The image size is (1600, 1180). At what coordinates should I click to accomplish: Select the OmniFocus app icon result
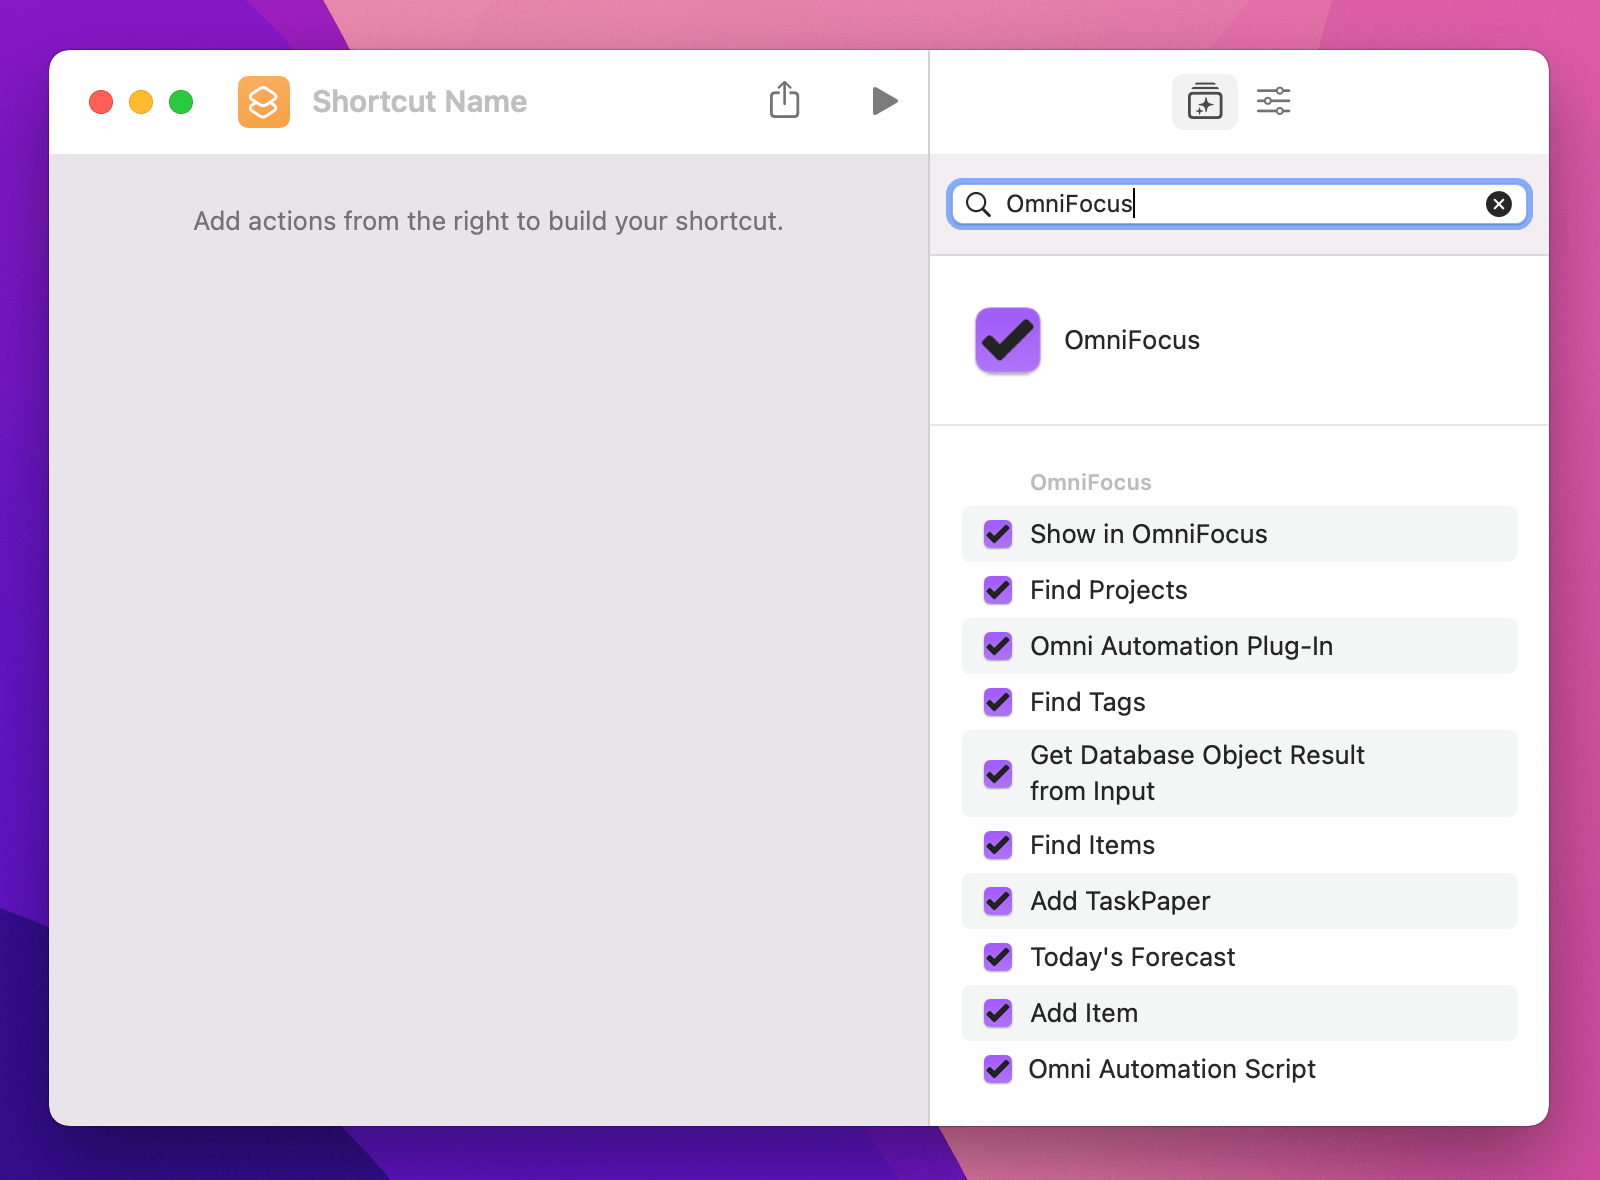pos(1008,340)
